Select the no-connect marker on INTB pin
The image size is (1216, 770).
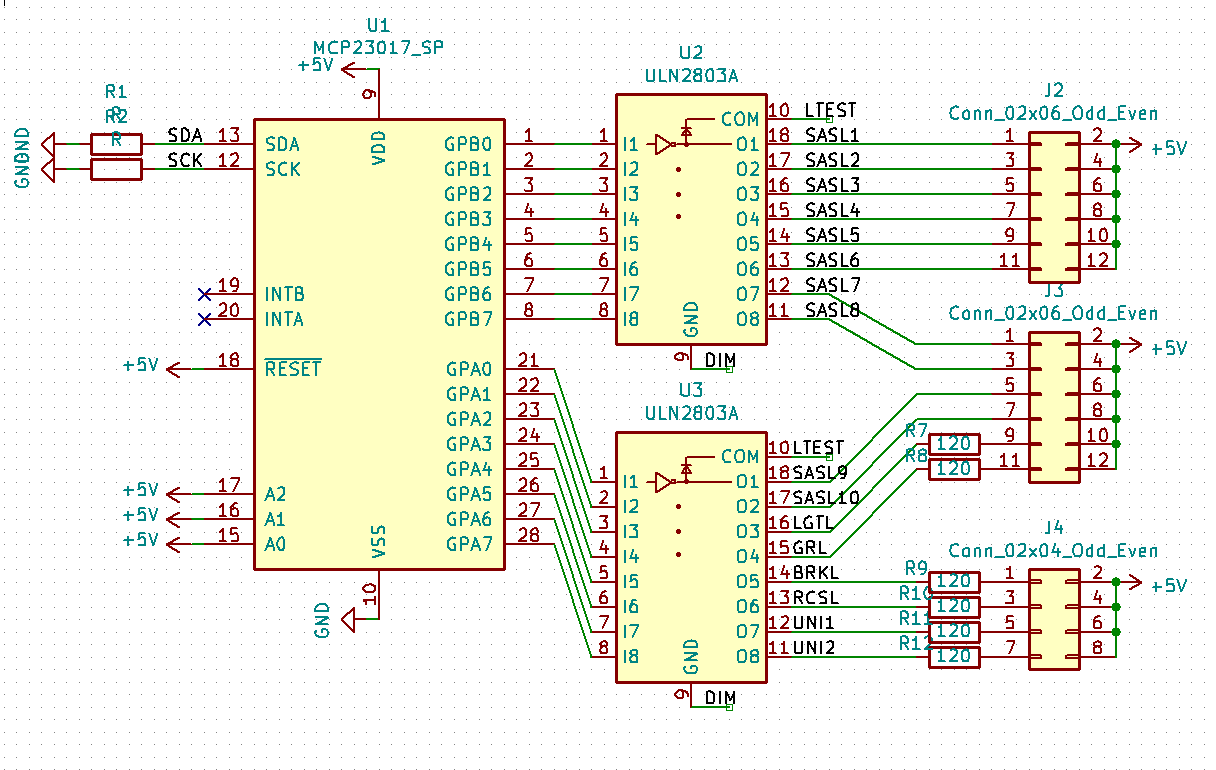point(204,294)
